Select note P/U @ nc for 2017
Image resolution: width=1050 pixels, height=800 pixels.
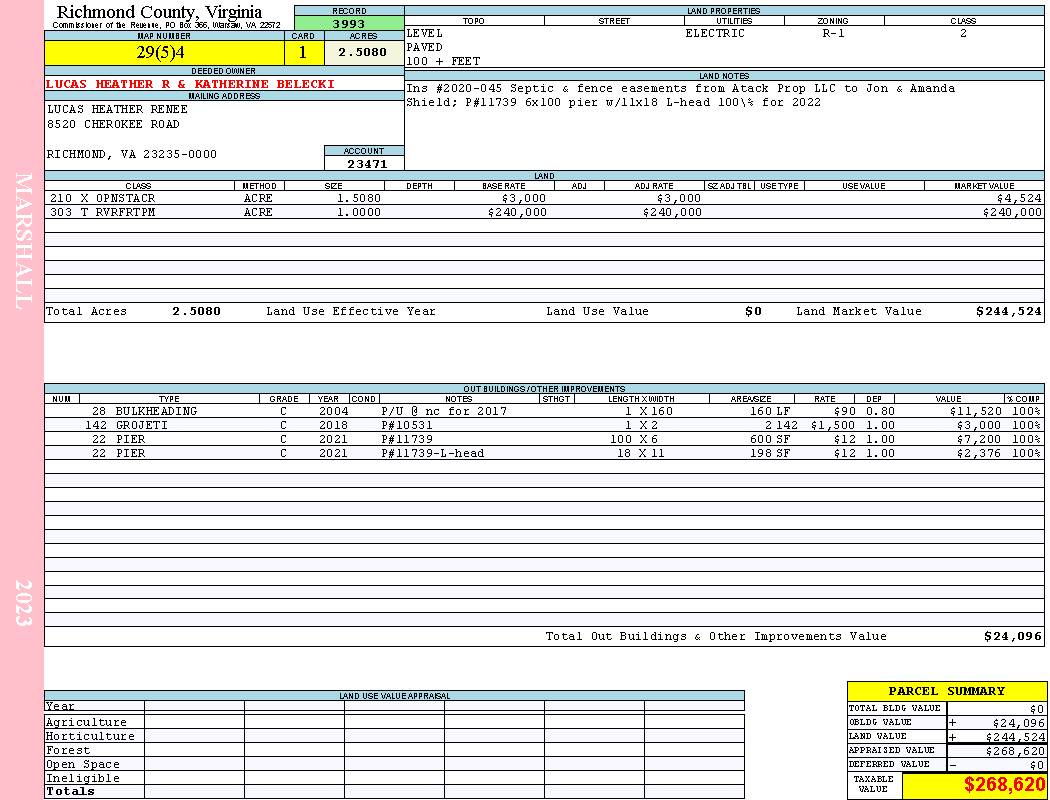pyautogui.click(x=444, y=412)
